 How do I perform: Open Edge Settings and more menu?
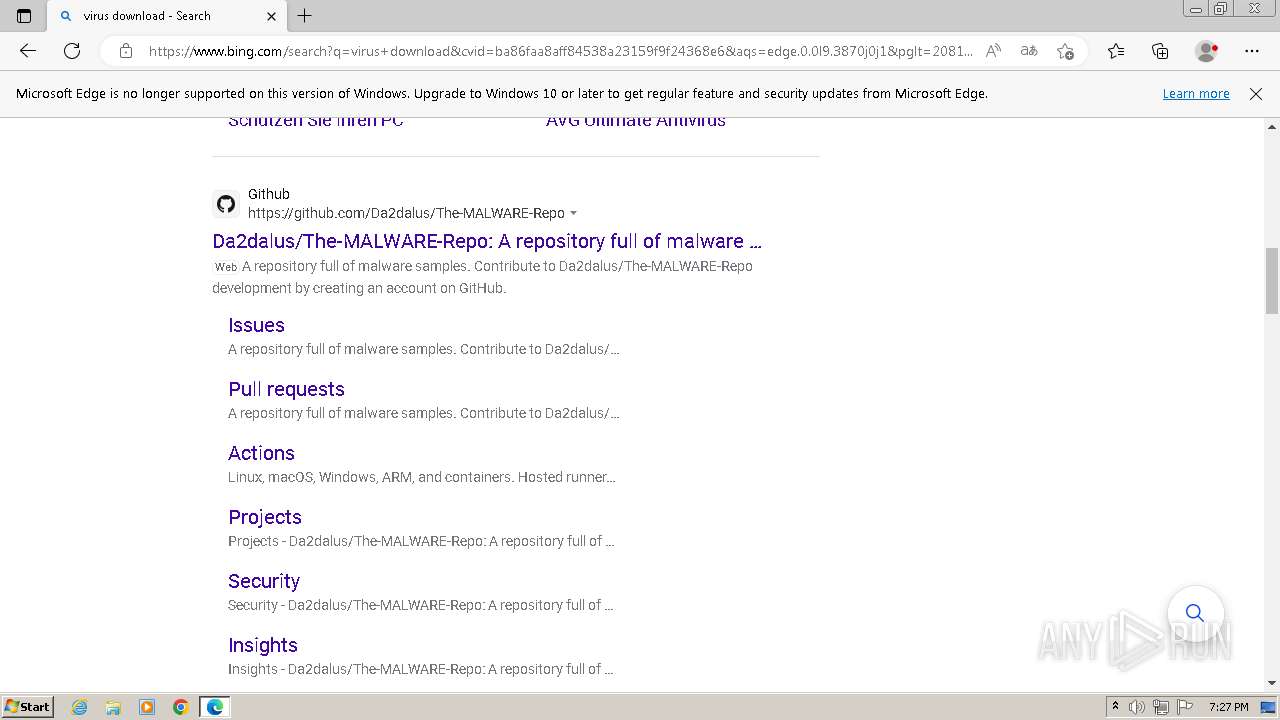tap(1252, 51)
